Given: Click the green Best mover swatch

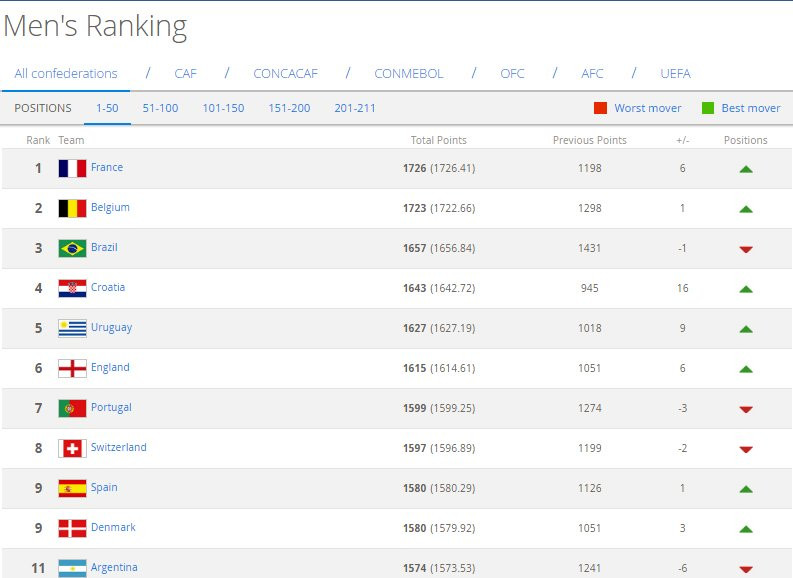Looking at the screenshot, I should 709,108.
